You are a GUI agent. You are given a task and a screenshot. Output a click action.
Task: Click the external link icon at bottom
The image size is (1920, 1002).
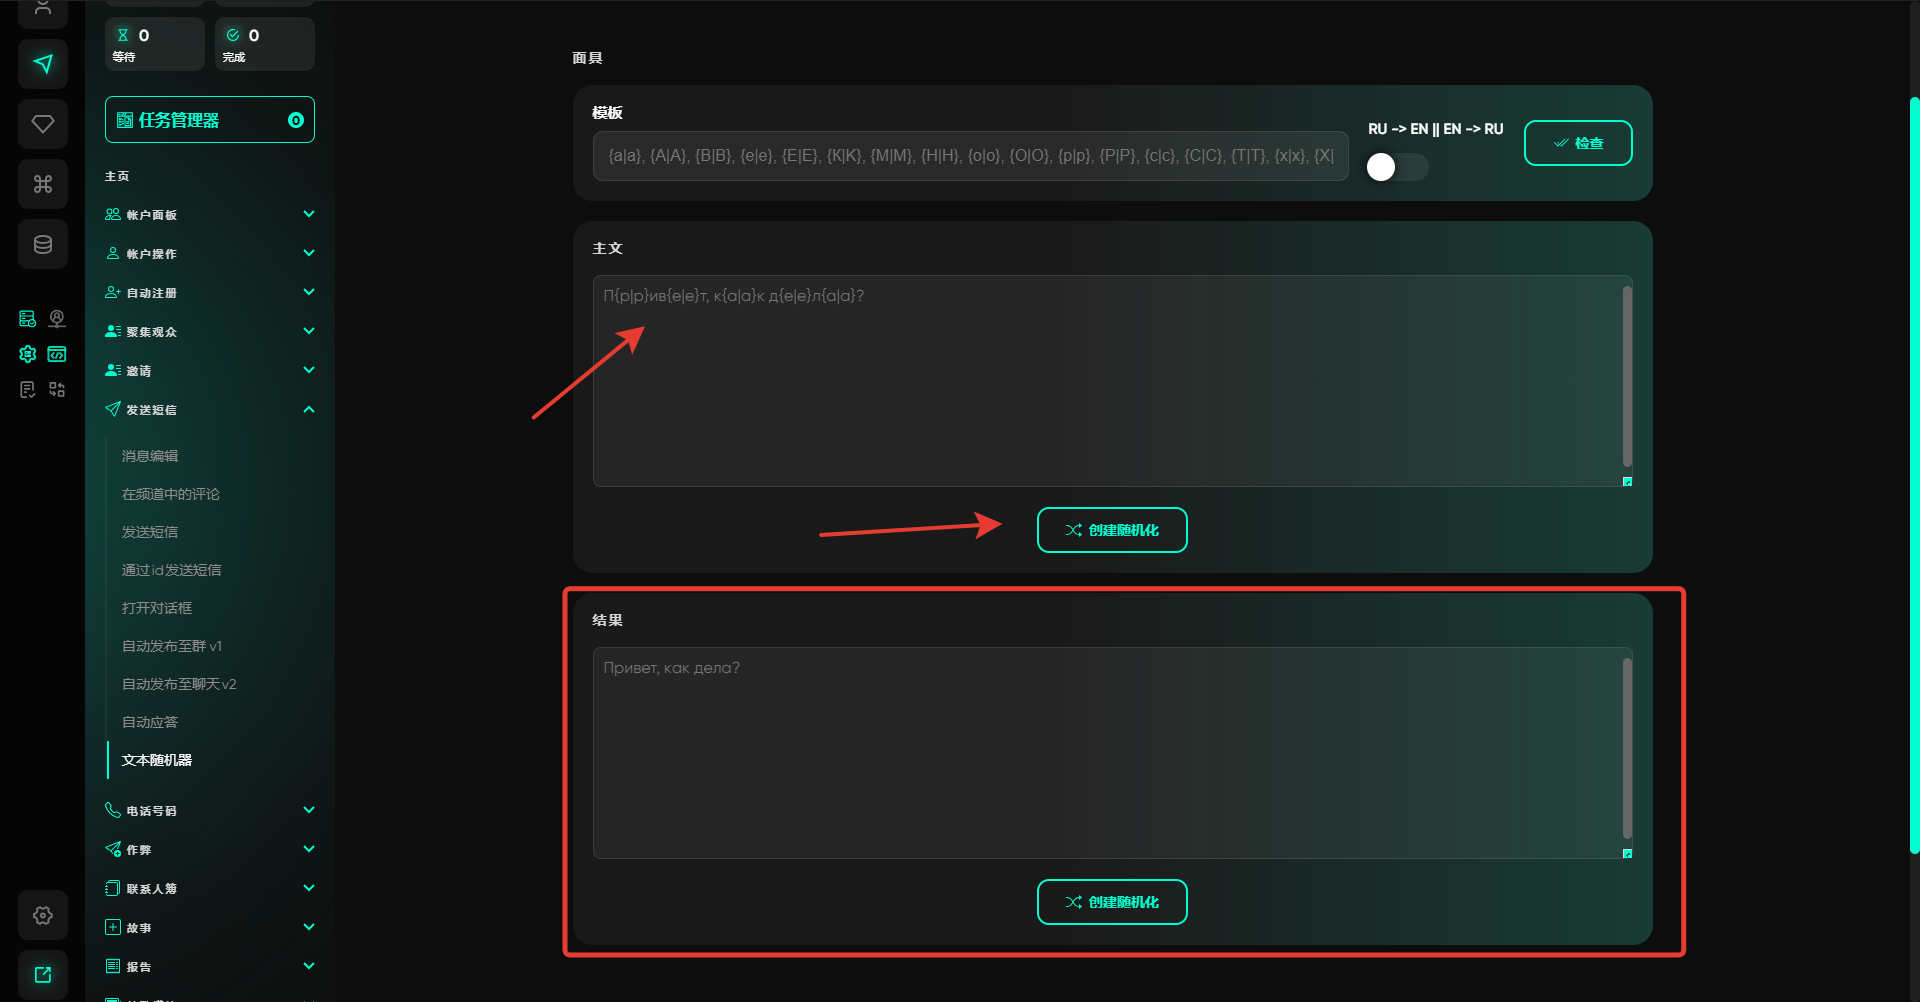pos(43,974)
